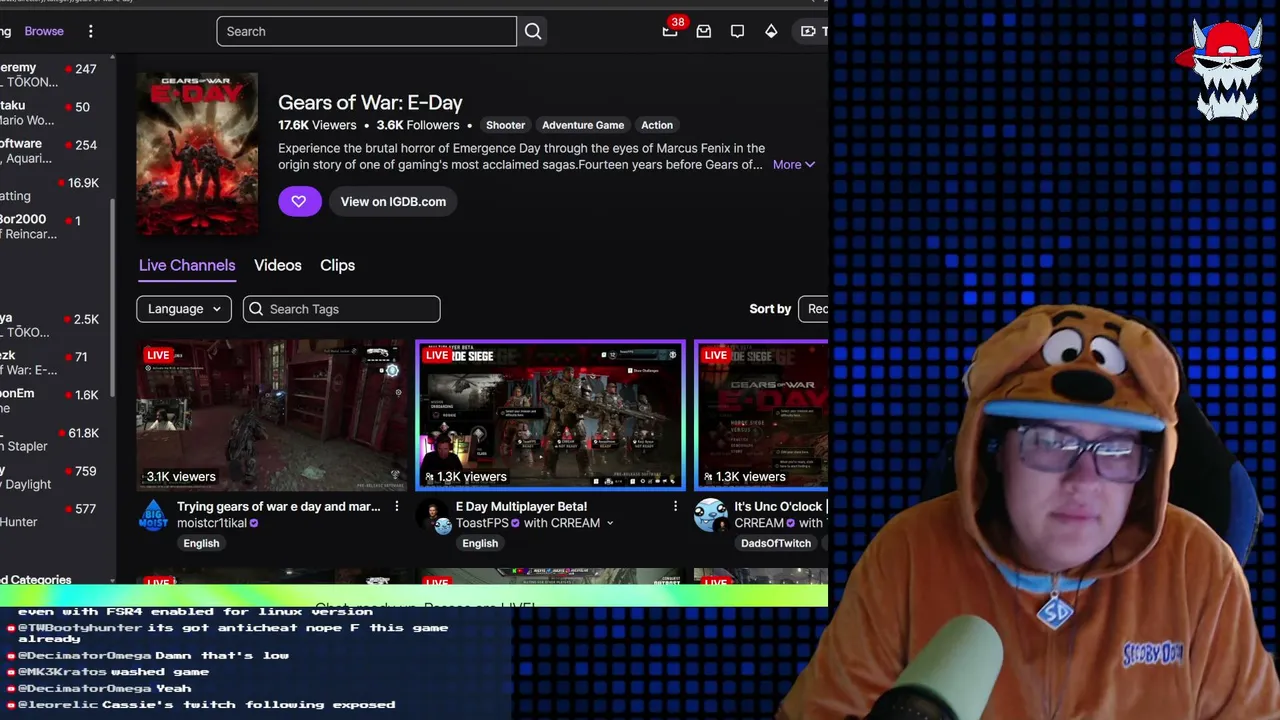Open options menu for moistcr1tikal stream

click(x=396, y=507)
